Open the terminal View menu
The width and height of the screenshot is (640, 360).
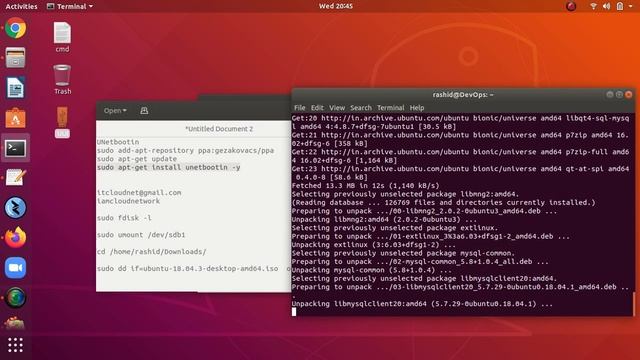(x=337, y=108)
